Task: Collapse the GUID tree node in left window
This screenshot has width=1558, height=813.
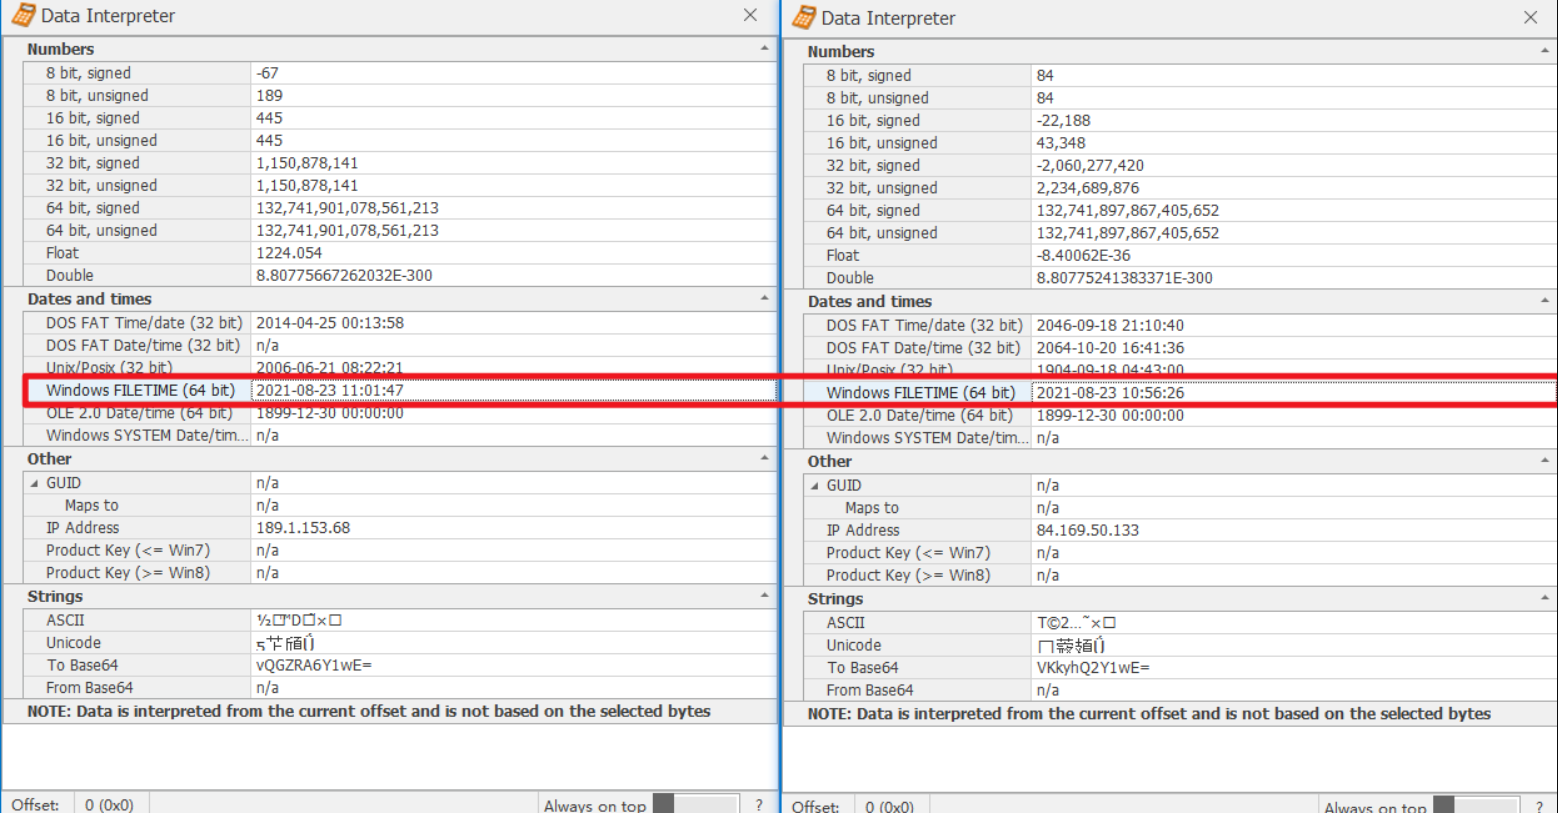Action: (35, 483)
